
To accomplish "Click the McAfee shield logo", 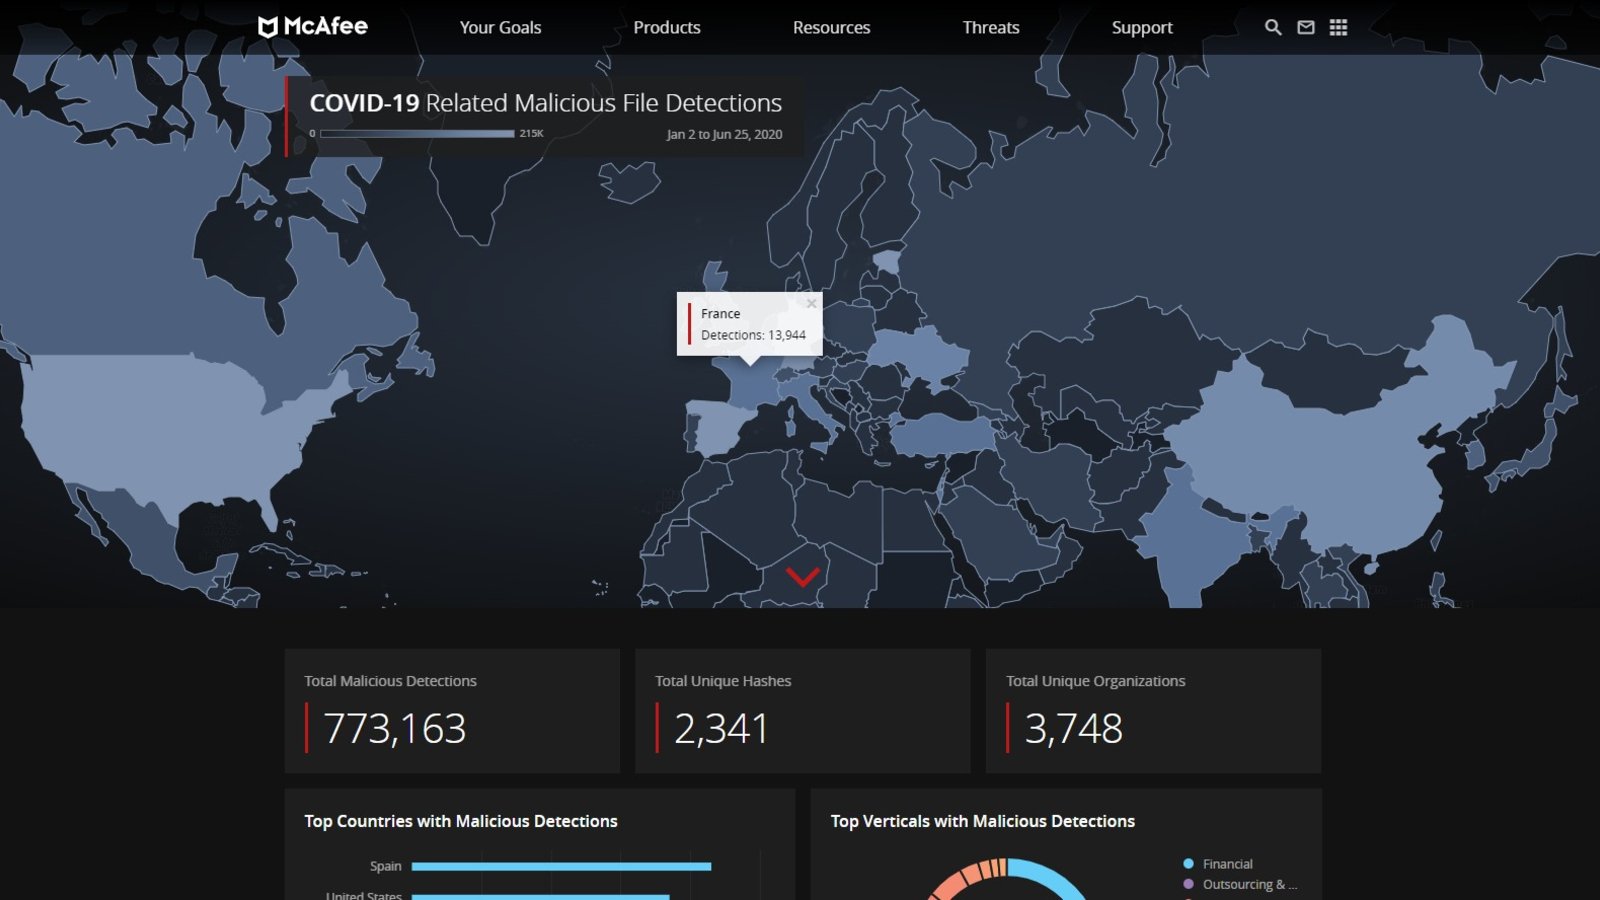I will tap(270, 27).
